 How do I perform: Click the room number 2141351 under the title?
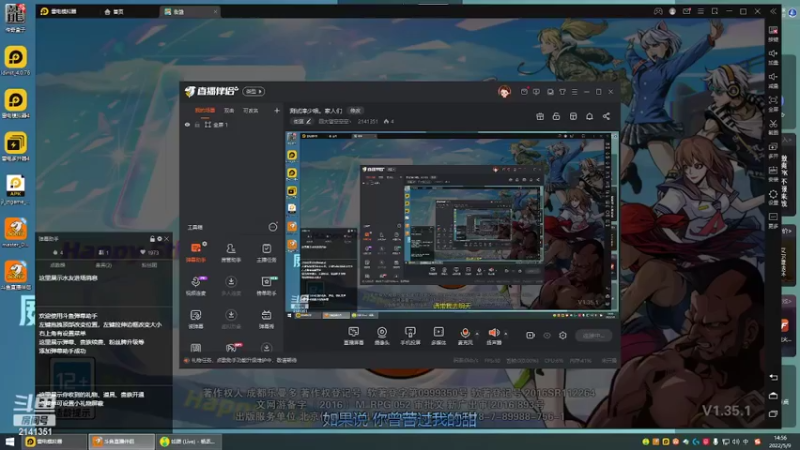pyautogui.click(x=367, y=121)
